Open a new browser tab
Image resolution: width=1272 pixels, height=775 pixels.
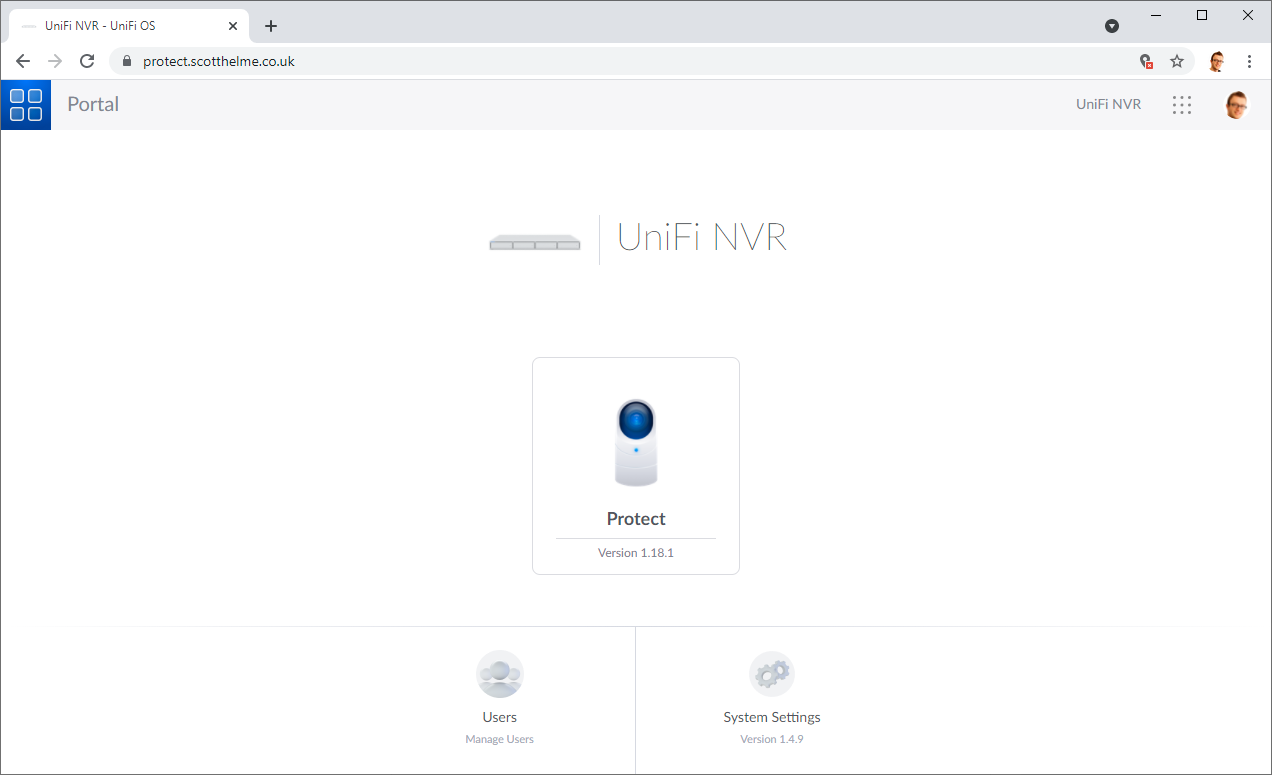(271, 26)
